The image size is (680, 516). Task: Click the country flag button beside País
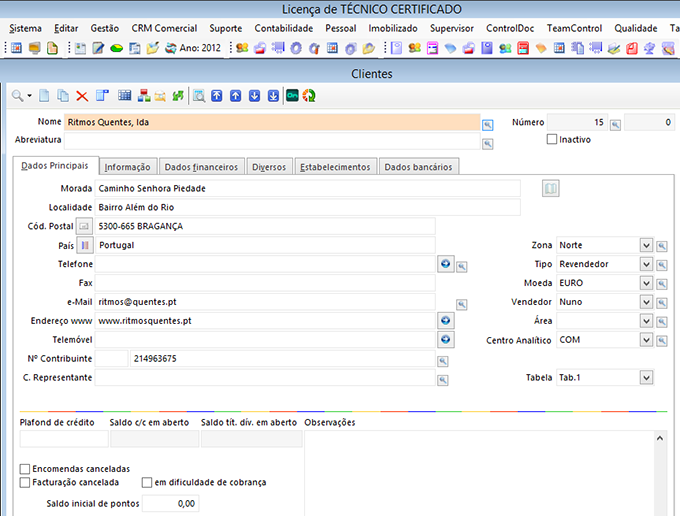[85, 245]
